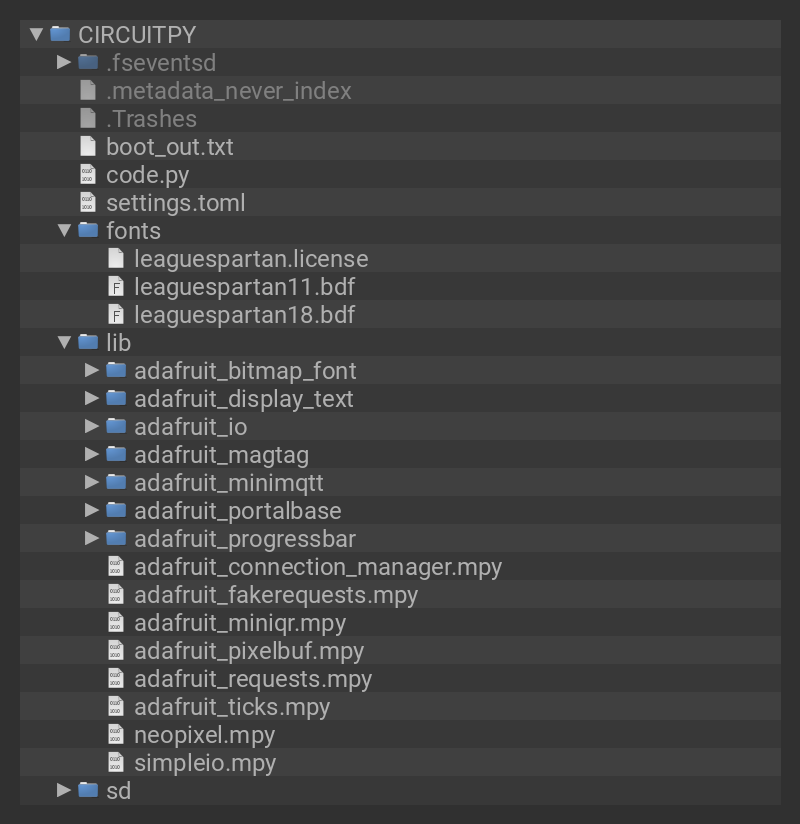Click the boot_out.txt file icon
The width and height of the screenshot is (800, 824).
click(88, 146)
